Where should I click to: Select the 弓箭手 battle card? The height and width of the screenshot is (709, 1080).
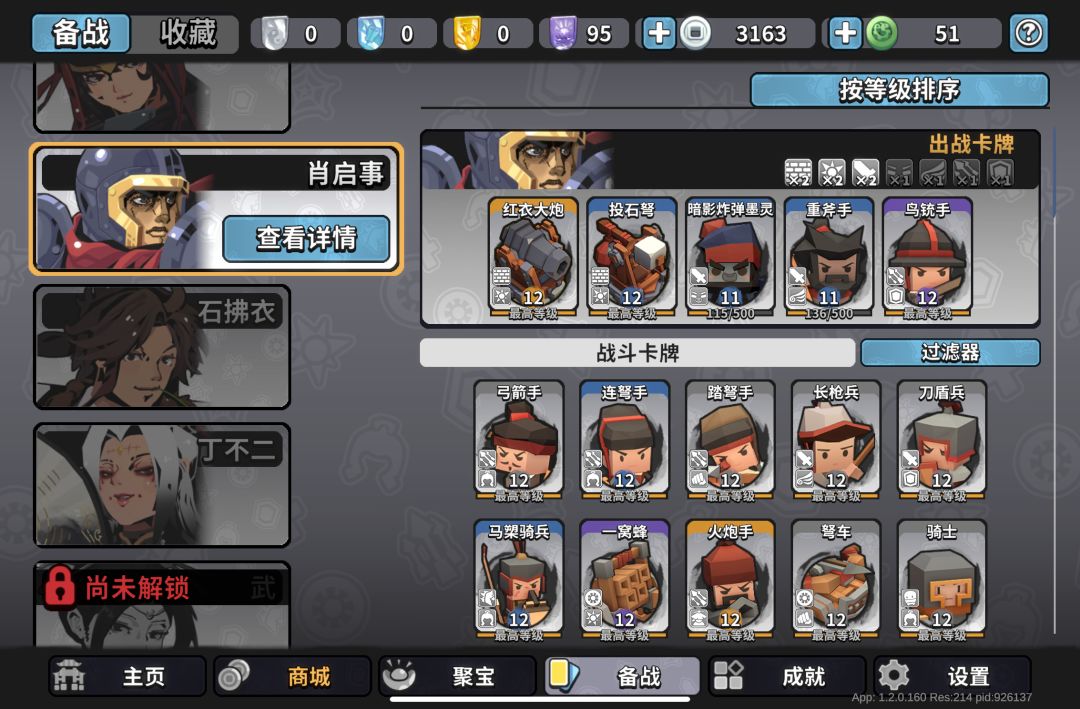coord(519,441)
